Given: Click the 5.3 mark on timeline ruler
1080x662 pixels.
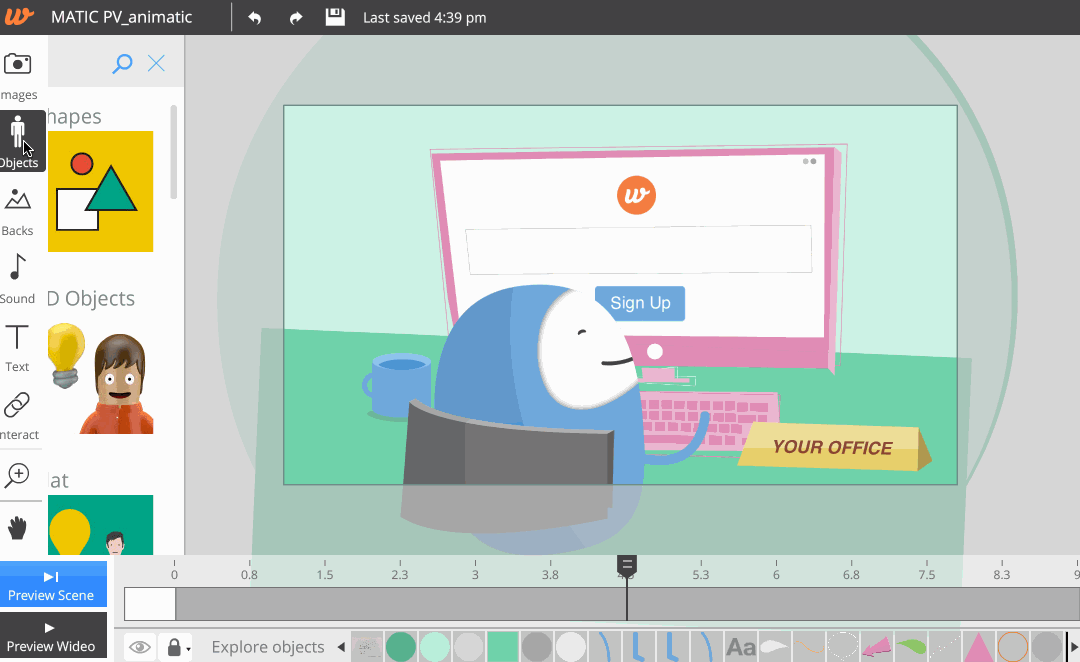Looking at the screenshot, I should 700,575.
